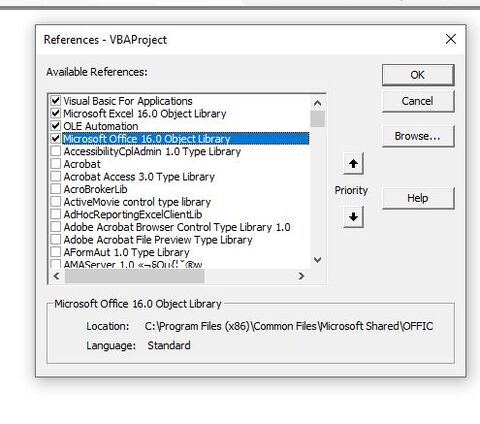Screen dimensions: 480x424
Task: Select Visual Basic For Applications row text
Action: tap(128, 101)
